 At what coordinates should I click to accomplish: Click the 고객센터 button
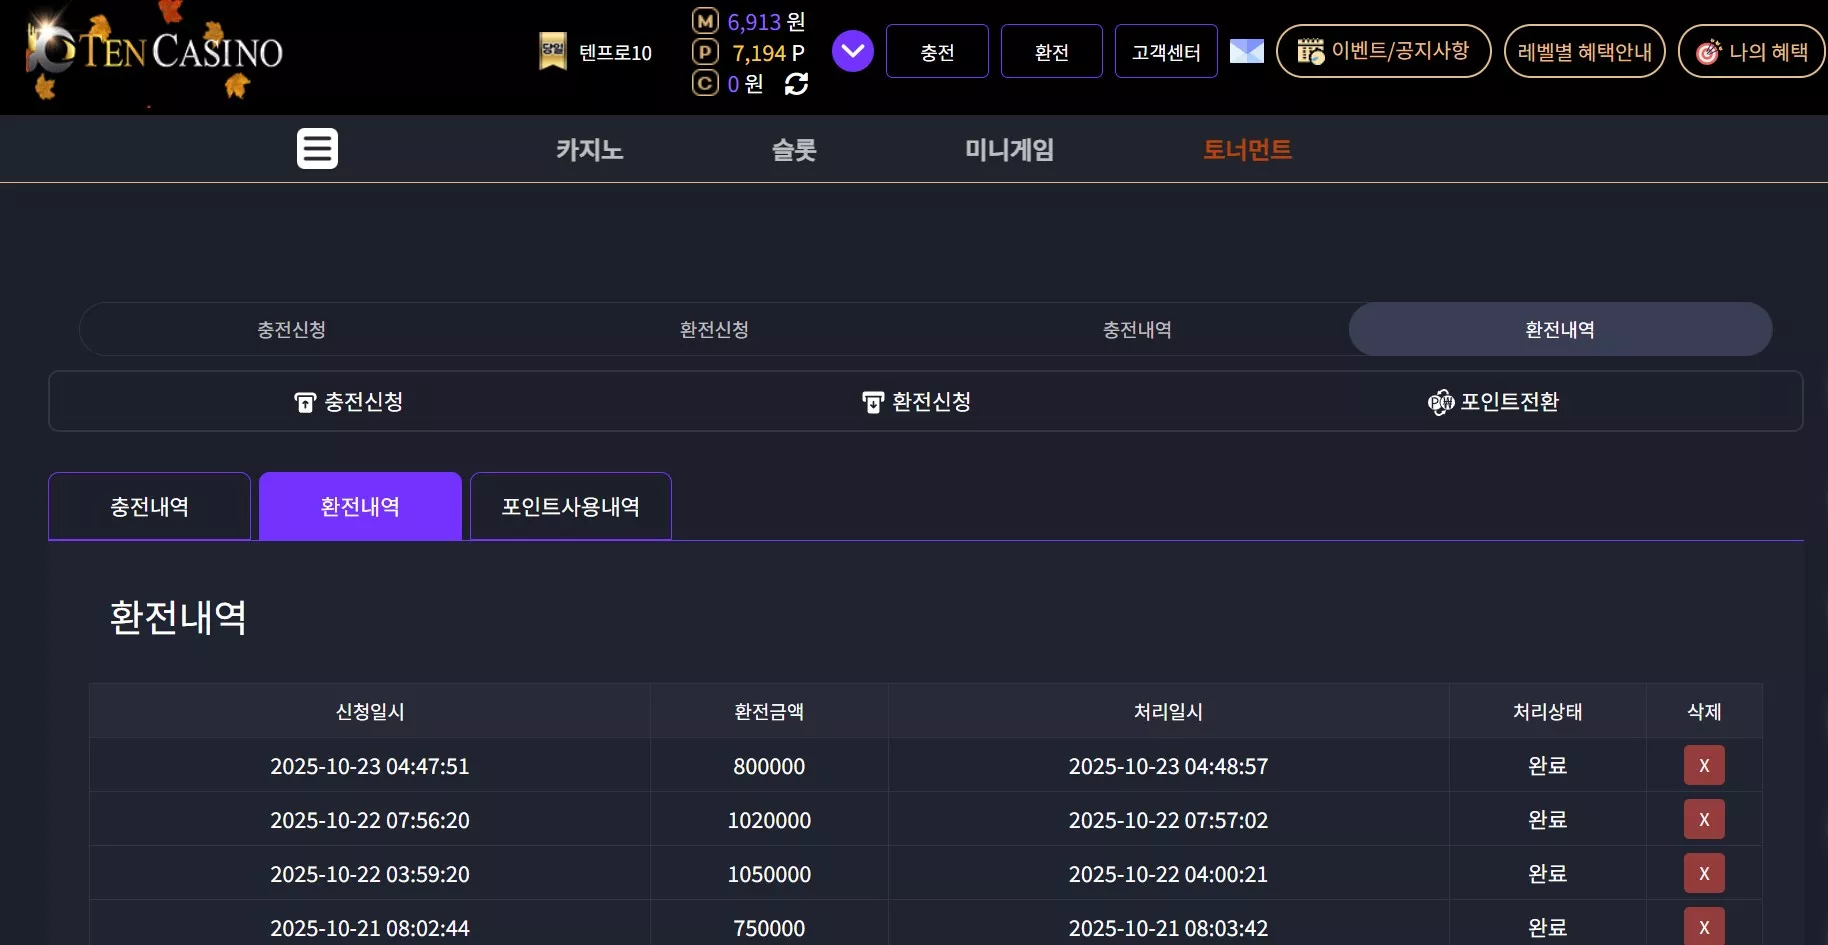tap(1166, 51)
